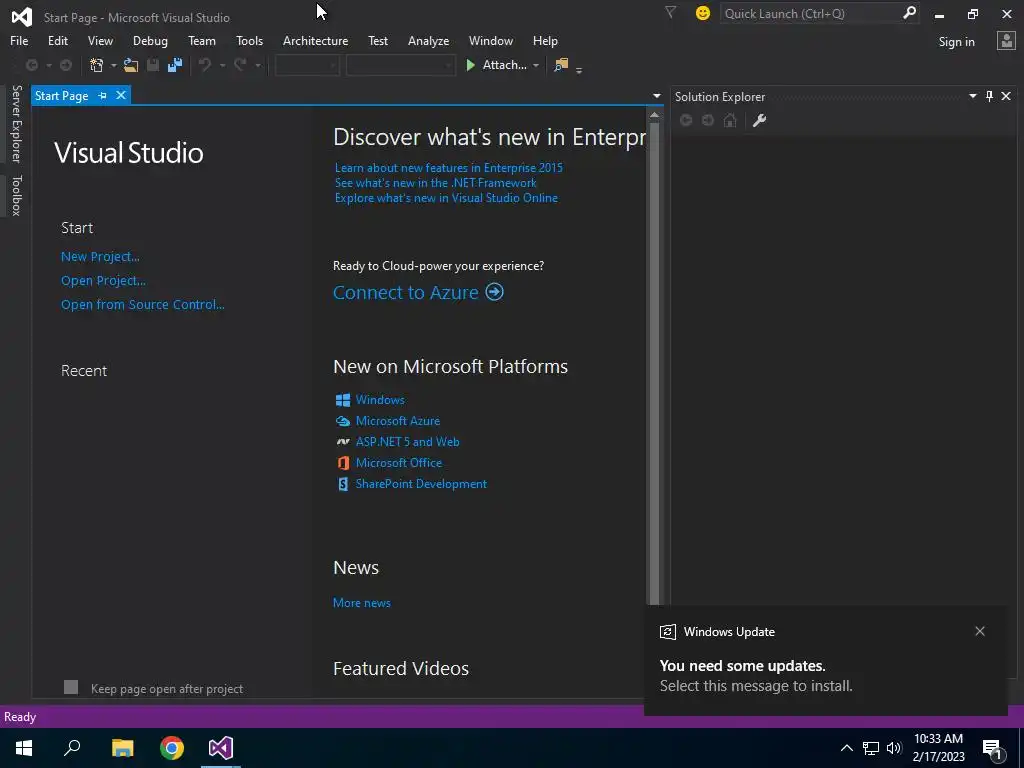Click the Visual Studio logo in title bar
The width and height of the screenshot is (1024, 768).
click(22, 16)
